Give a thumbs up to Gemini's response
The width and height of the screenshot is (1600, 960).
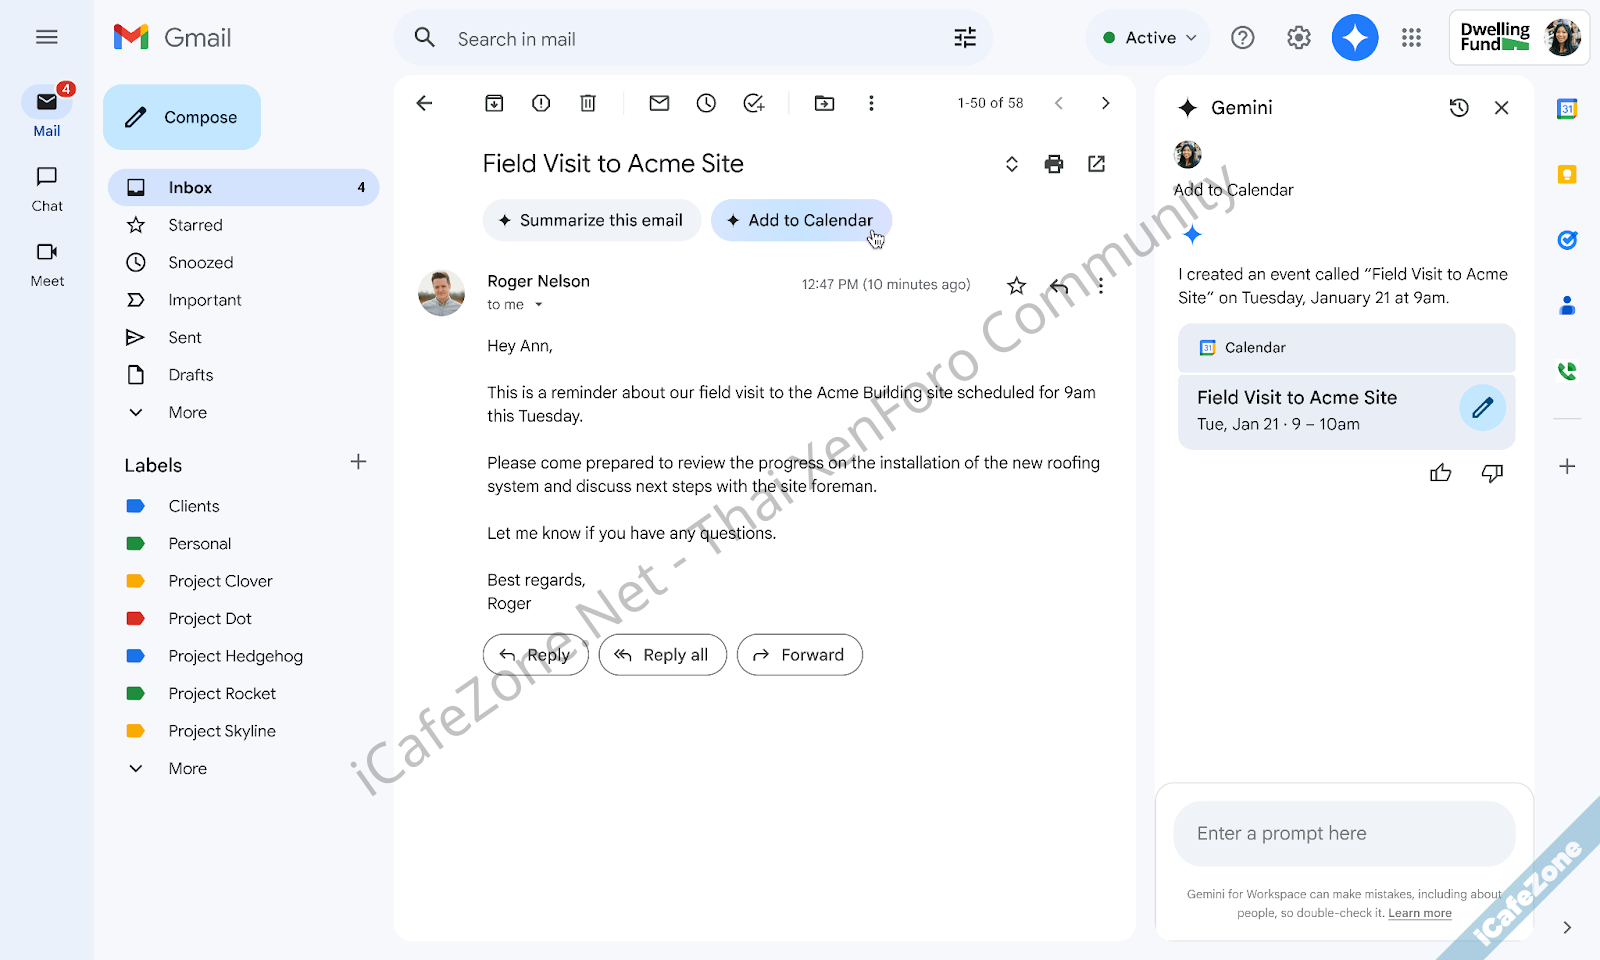1440,473
